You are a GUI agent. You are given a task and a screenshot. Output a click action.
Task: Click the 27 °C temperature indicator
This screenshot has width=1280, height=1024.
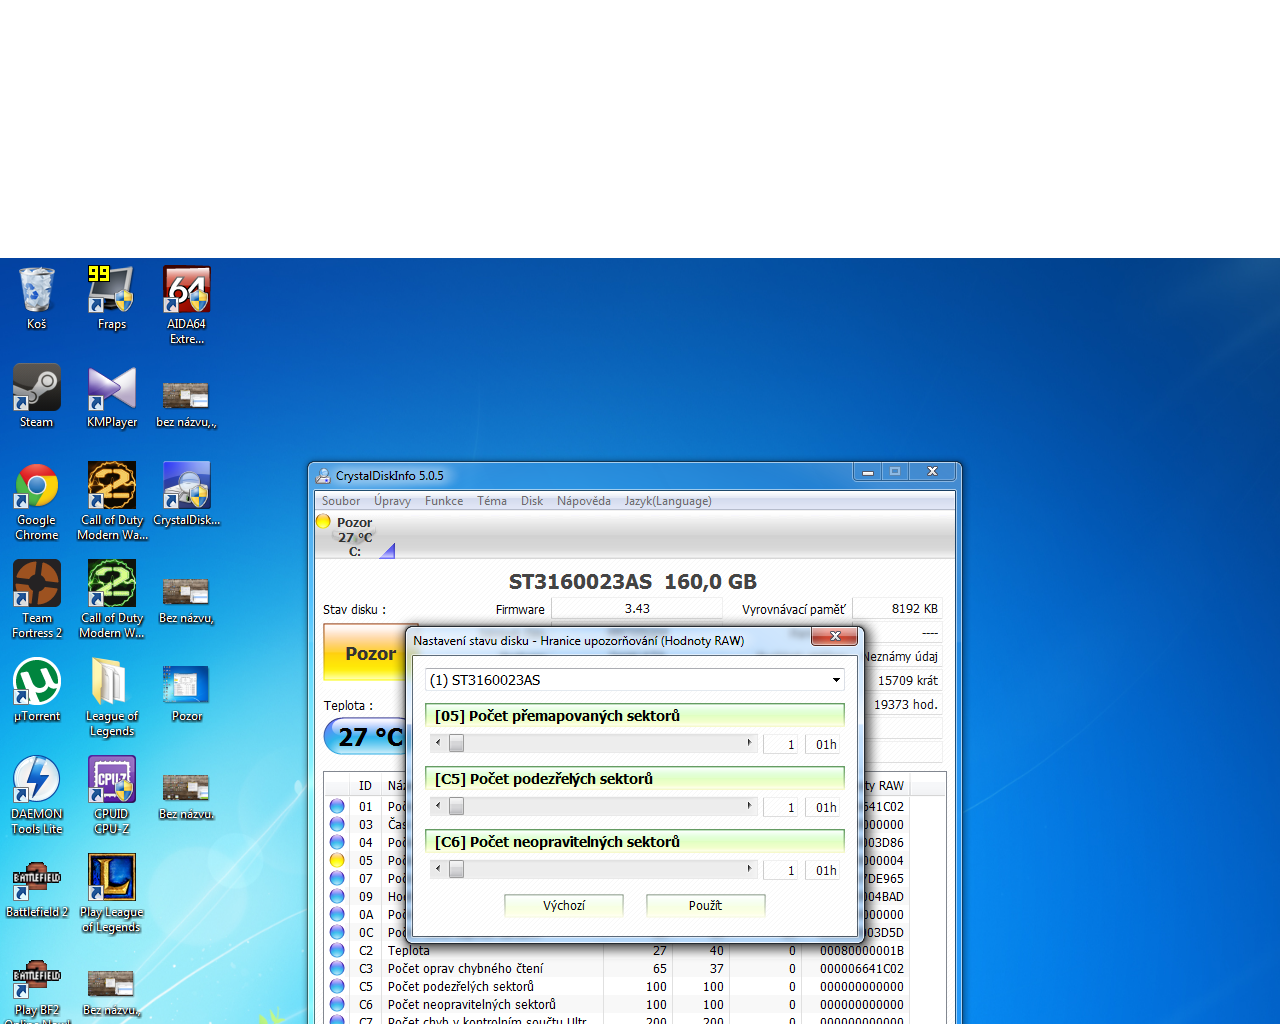(366, 737)
